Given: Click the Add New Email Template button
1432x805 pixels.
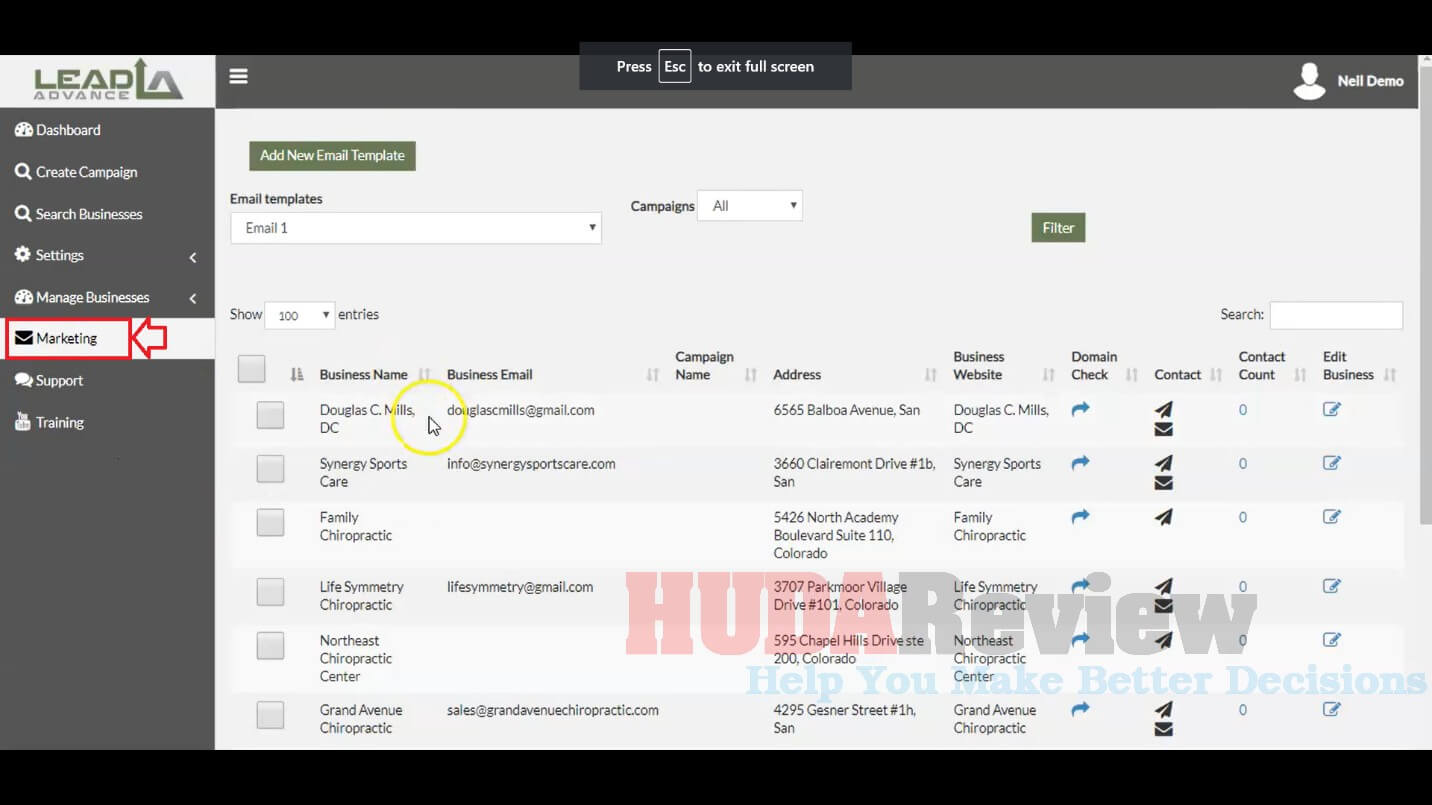Looking at the screenshot, I should point(332,155).
